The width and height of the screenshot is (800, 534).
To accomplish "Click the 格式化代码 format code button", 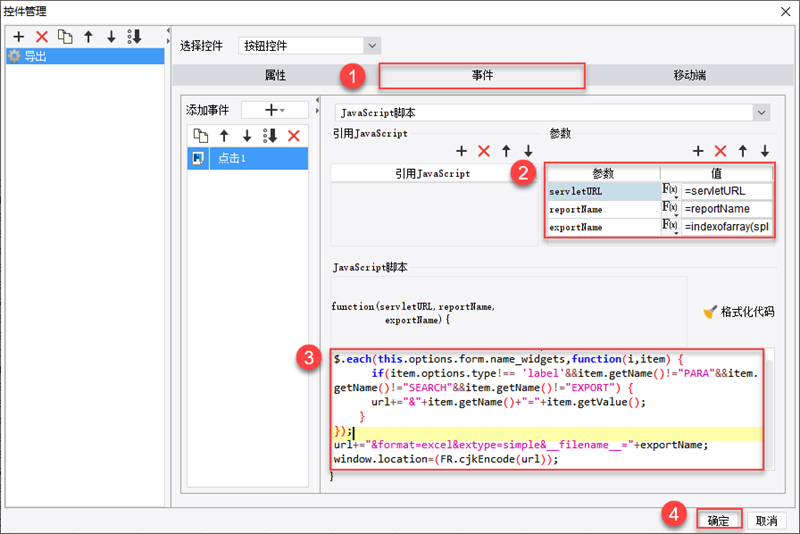I will (739, 312).
